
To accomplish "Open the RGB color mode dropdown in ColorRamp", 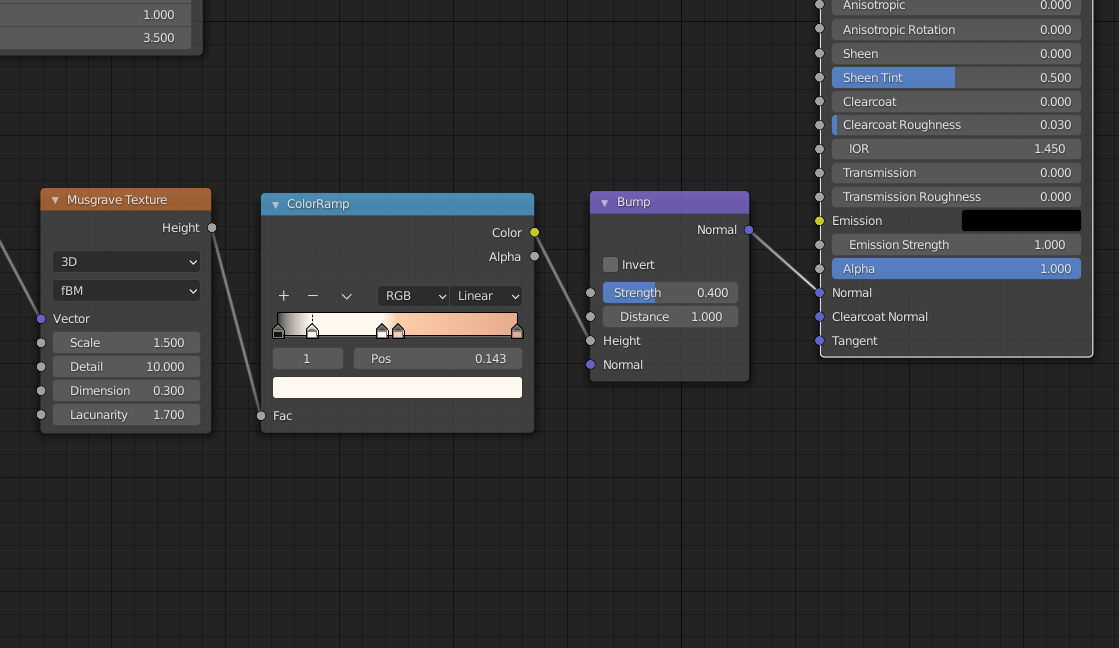I will tap(413, 296).
